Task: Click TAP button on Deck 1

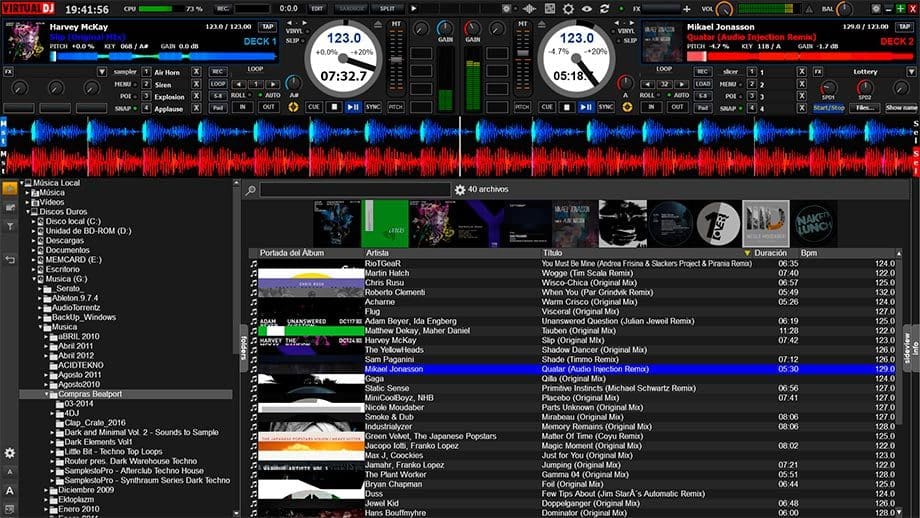Action: [268, 27]
